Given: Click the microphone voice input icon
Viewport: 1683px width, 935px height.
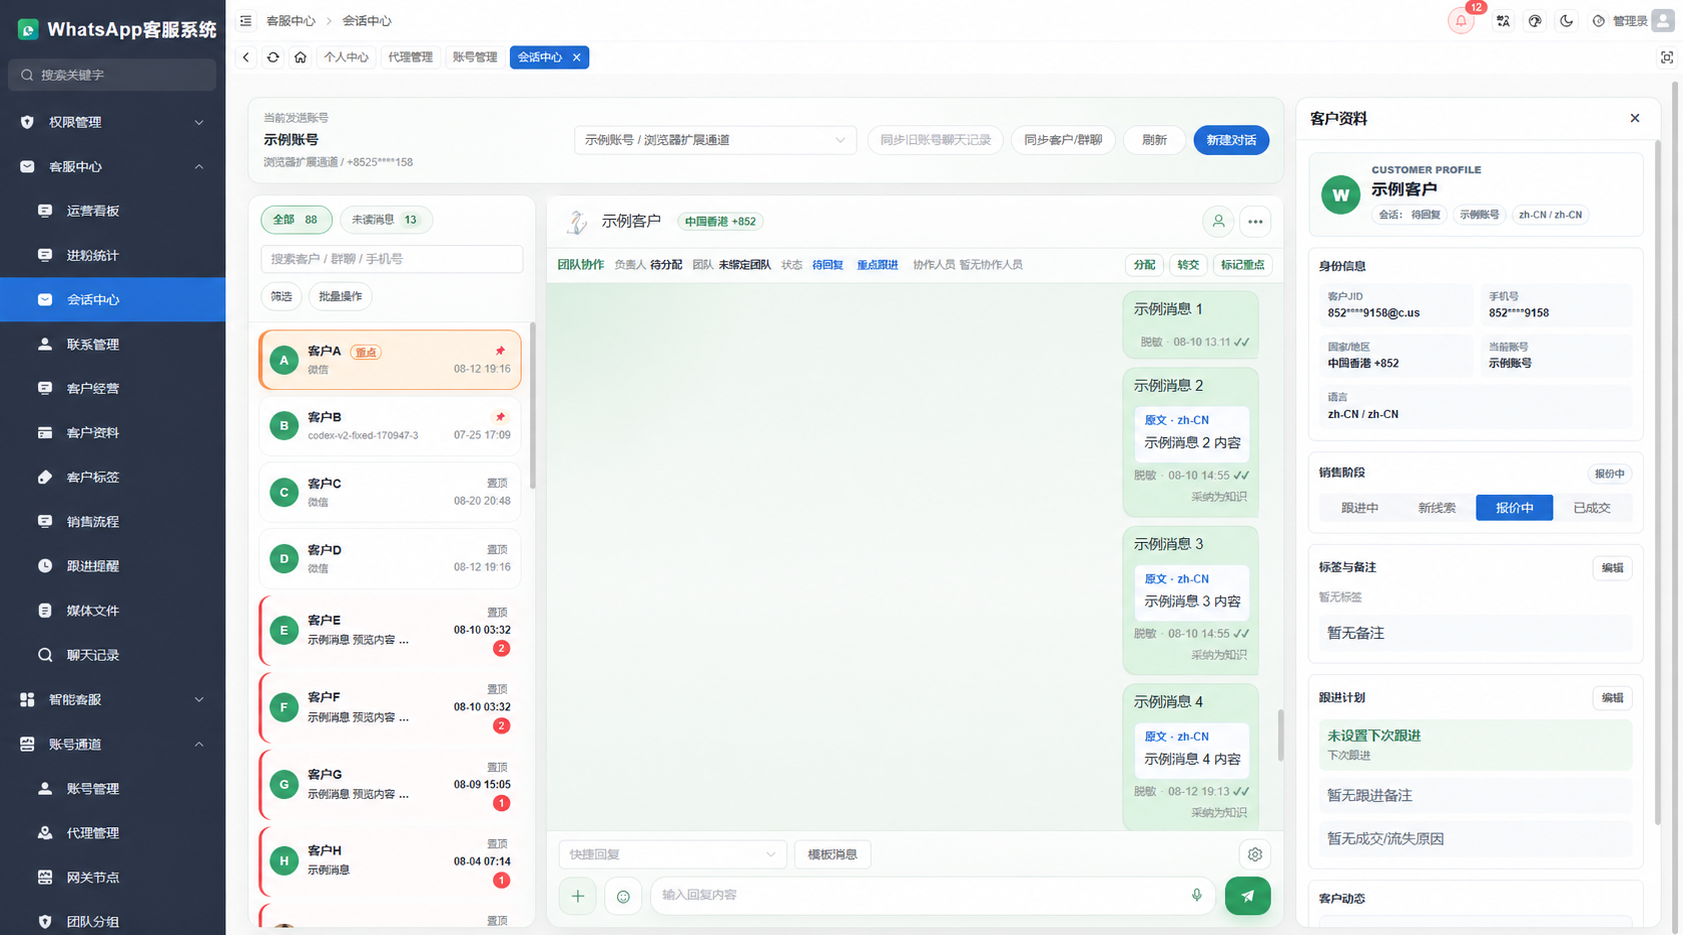Looking at the screenshot, I should click(x=1196, y=895).
